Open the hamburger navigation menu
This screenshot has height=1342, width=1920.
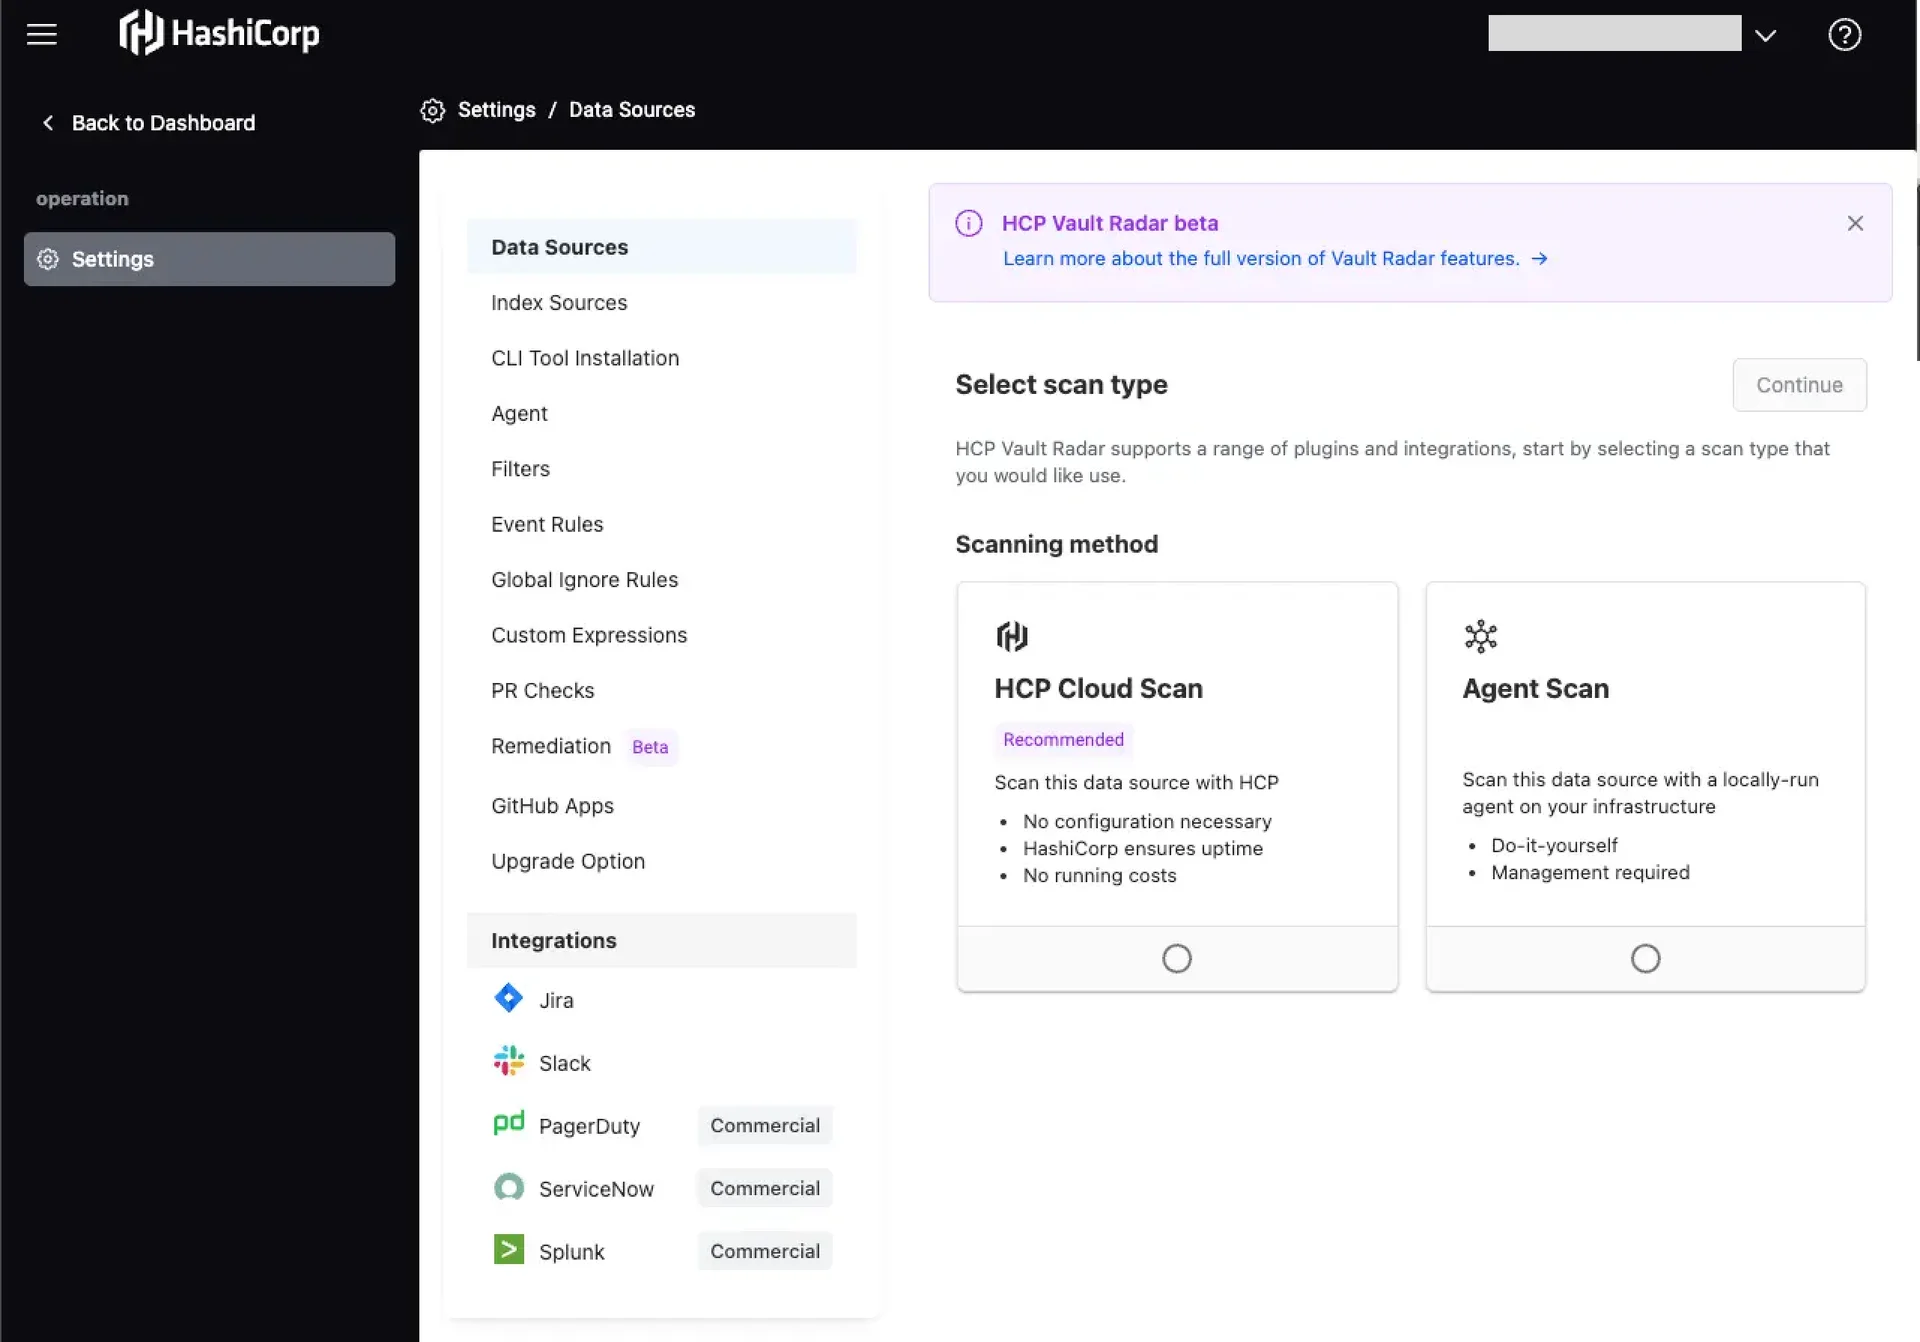pos(41,34)
